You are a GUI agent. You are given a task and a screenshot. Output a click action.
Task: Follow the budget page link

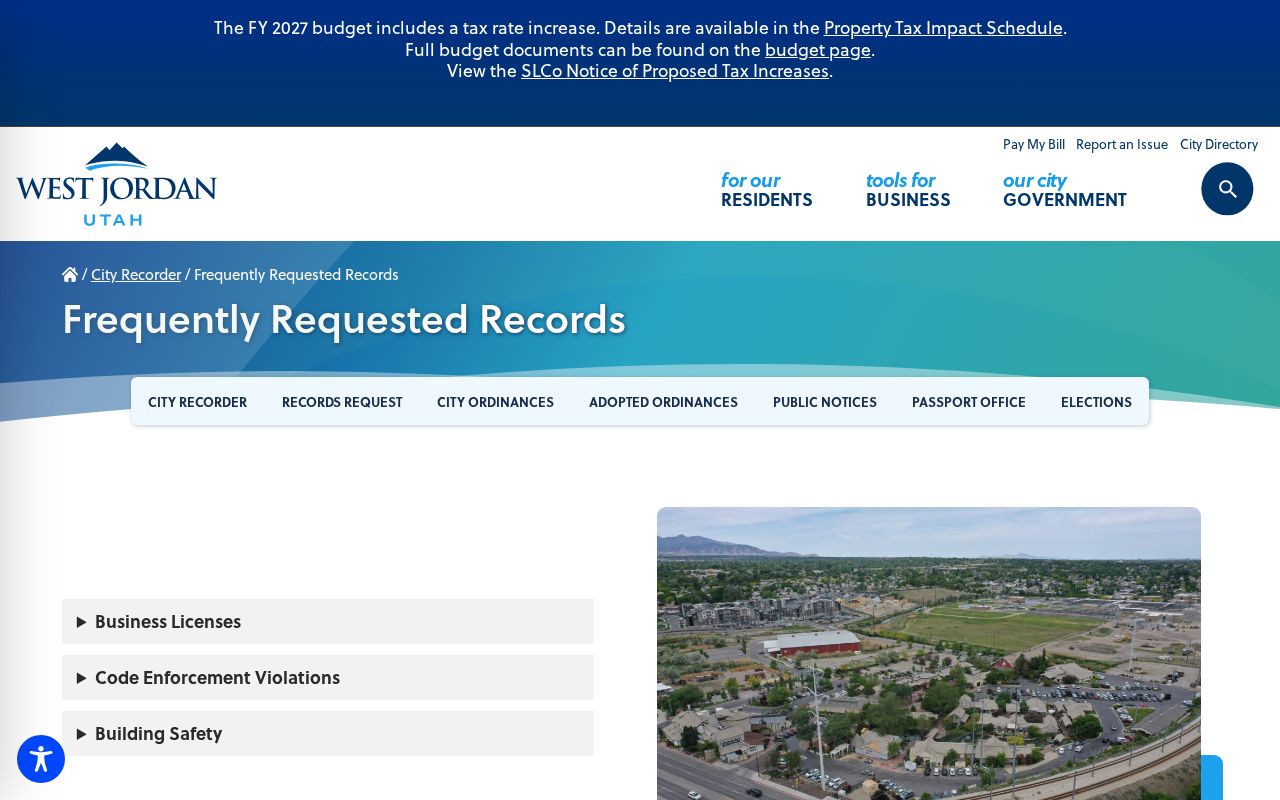pyautogui.click(x=818, y=49)
